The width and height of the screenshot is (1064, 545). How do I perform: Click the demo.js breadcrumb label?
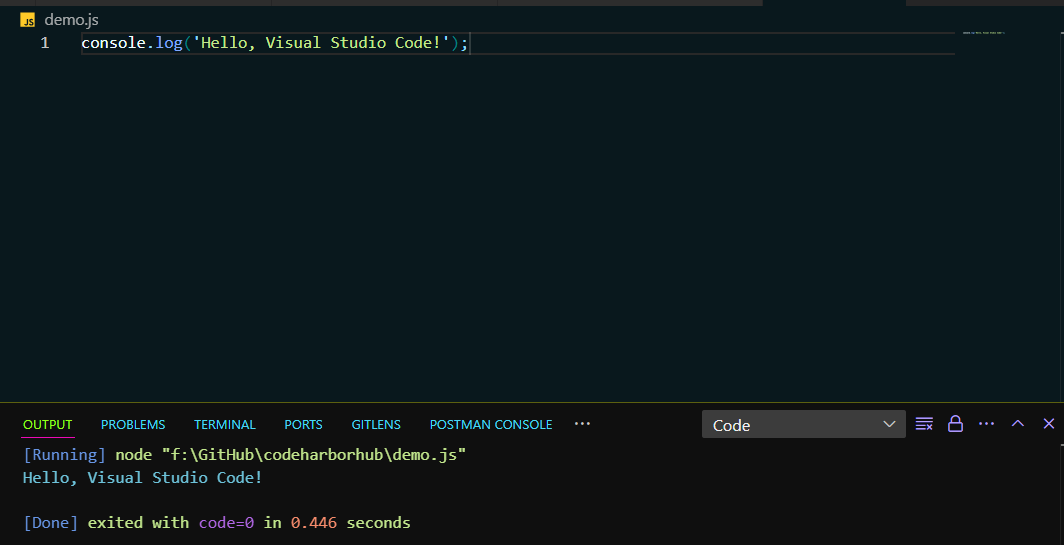pyautogui.click(x=71, y=20)
